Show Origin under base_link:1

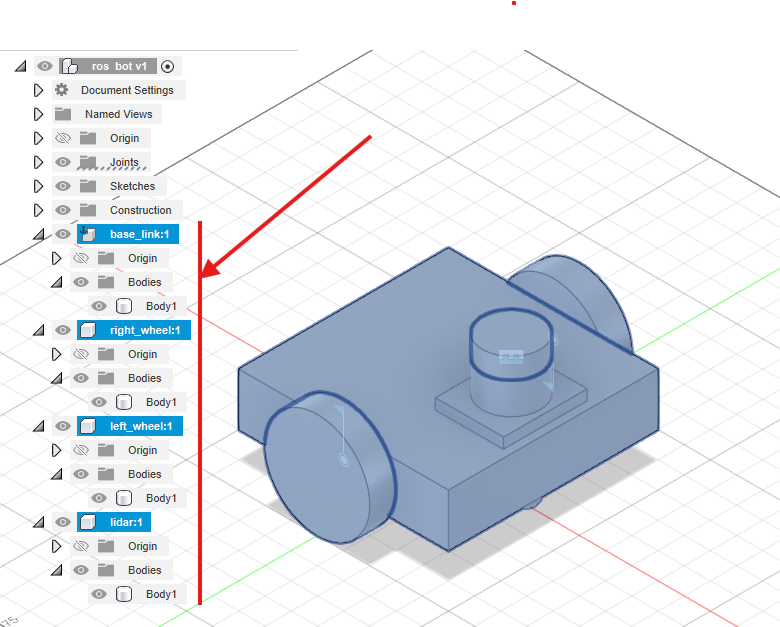pos(81,258)
